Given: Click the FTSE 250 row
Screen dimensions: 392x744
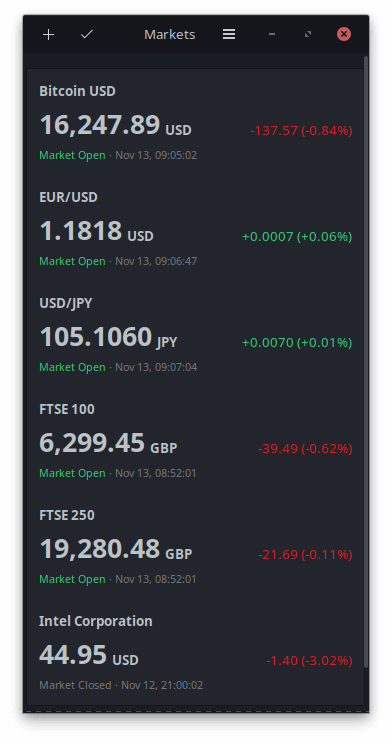Looking at the screenshot, I should (195, 547).
